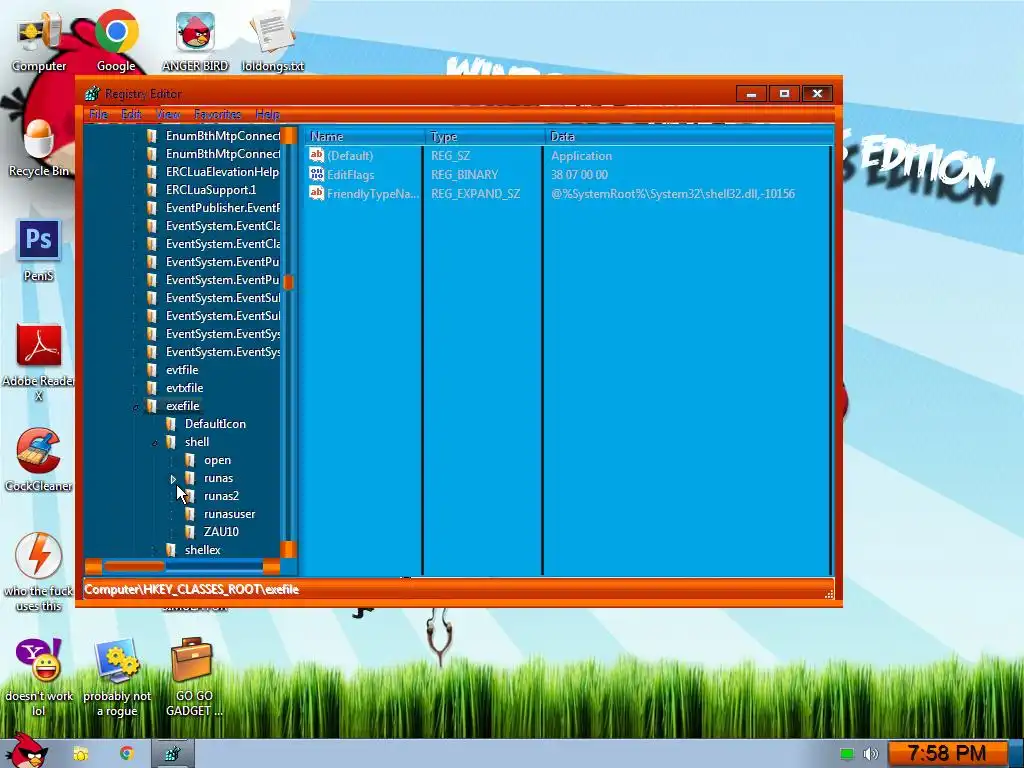Open the Favorites menu
This screenshot has height=768, width=1024.
click(217, 114)
